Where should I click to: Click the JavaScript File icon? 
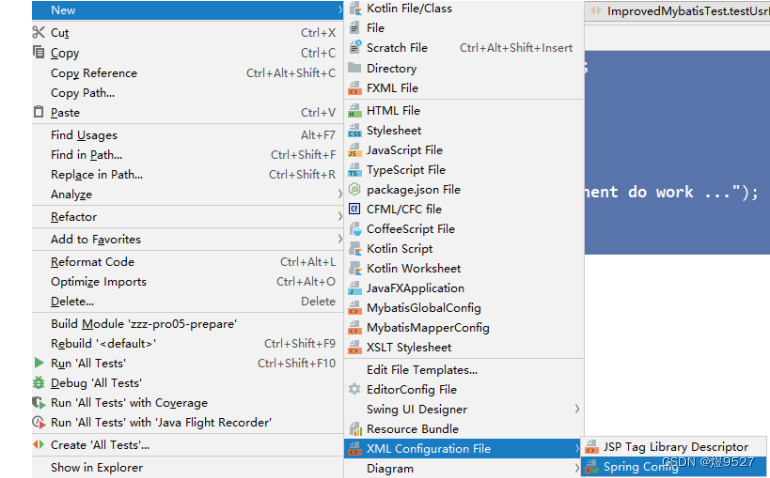[x=355, y=150]
